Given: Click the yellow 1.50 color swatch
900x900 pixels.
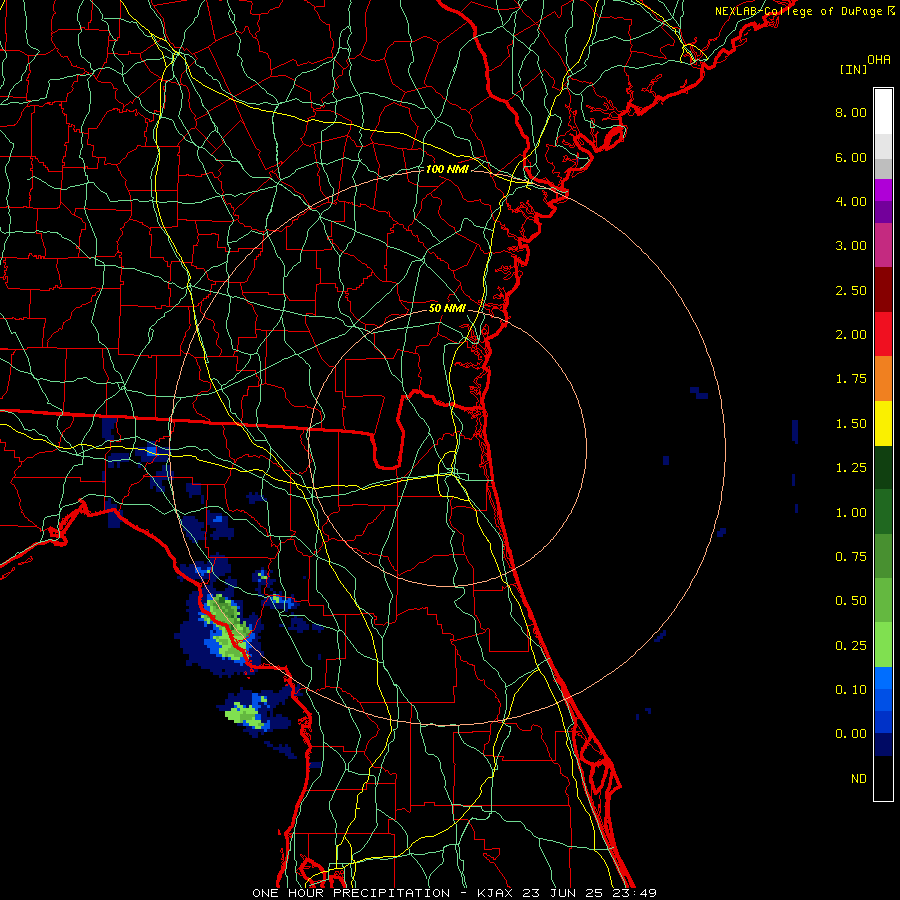Looking at the screenshot, I should (883, 423).
